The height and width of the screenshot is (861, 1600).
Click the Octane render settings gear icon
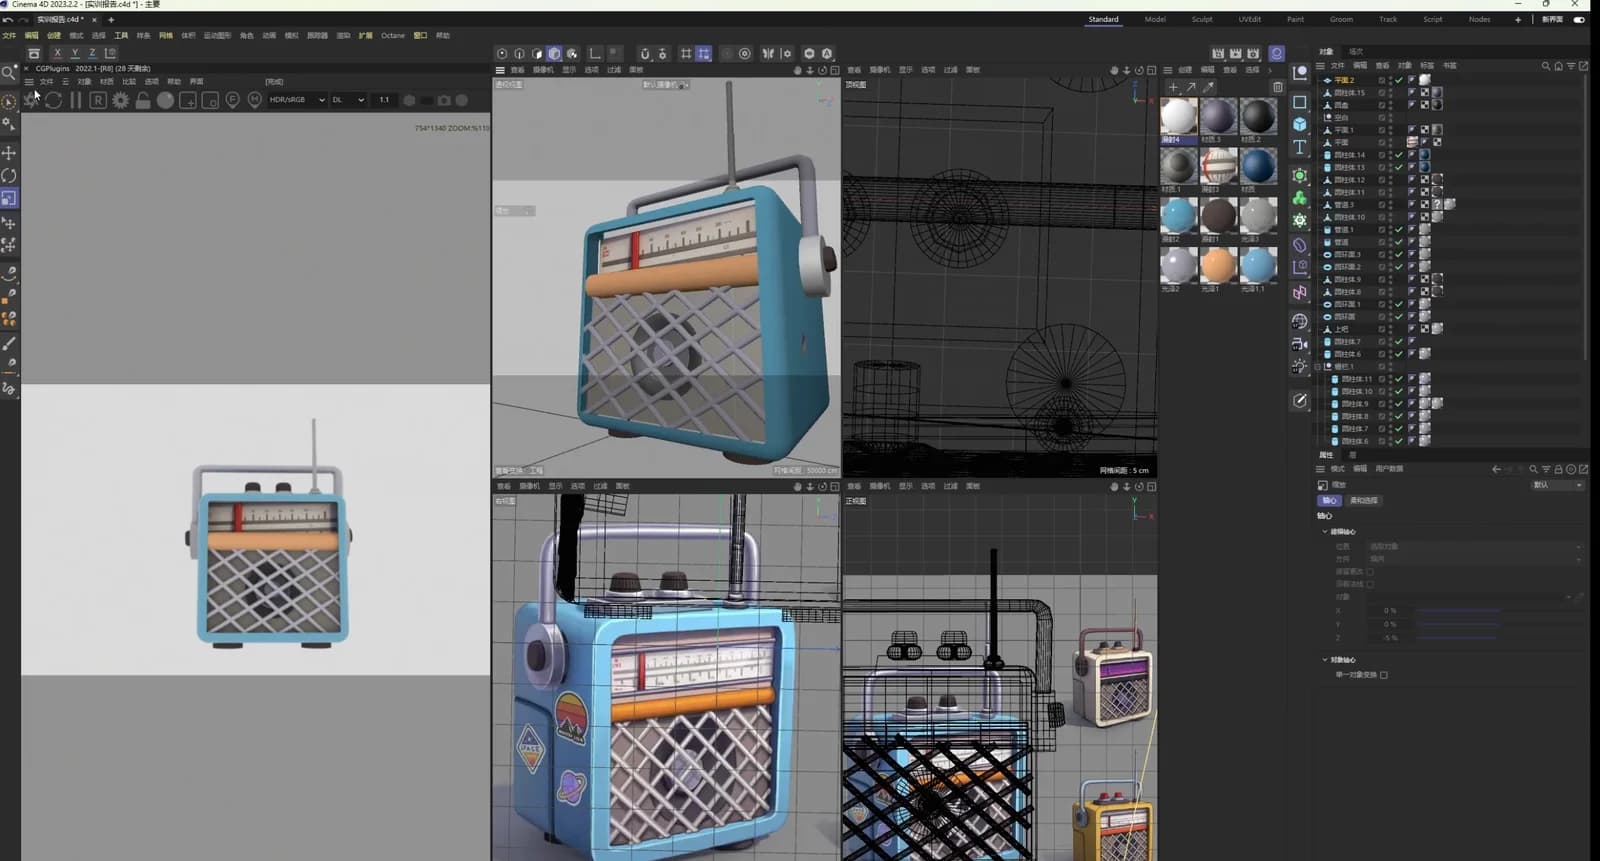tap(120, 100)
